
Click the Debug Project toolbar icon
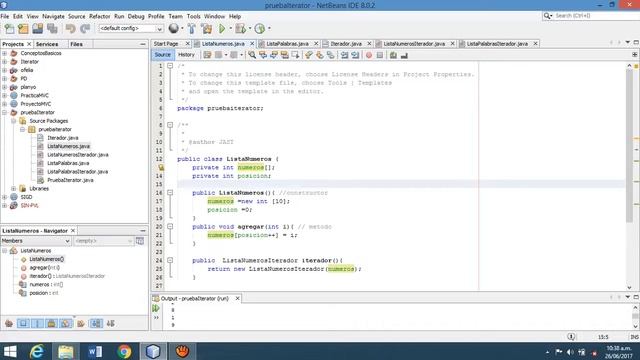(x=240, y=29)
